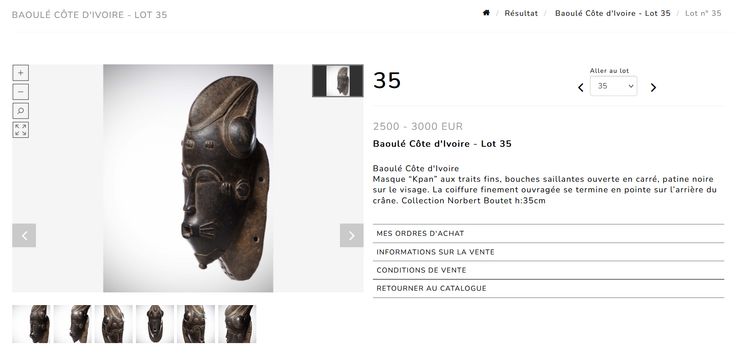Go to the home page icon
Image resolution: width=750 pixels, height=361 pixels.
pos(486,13)
